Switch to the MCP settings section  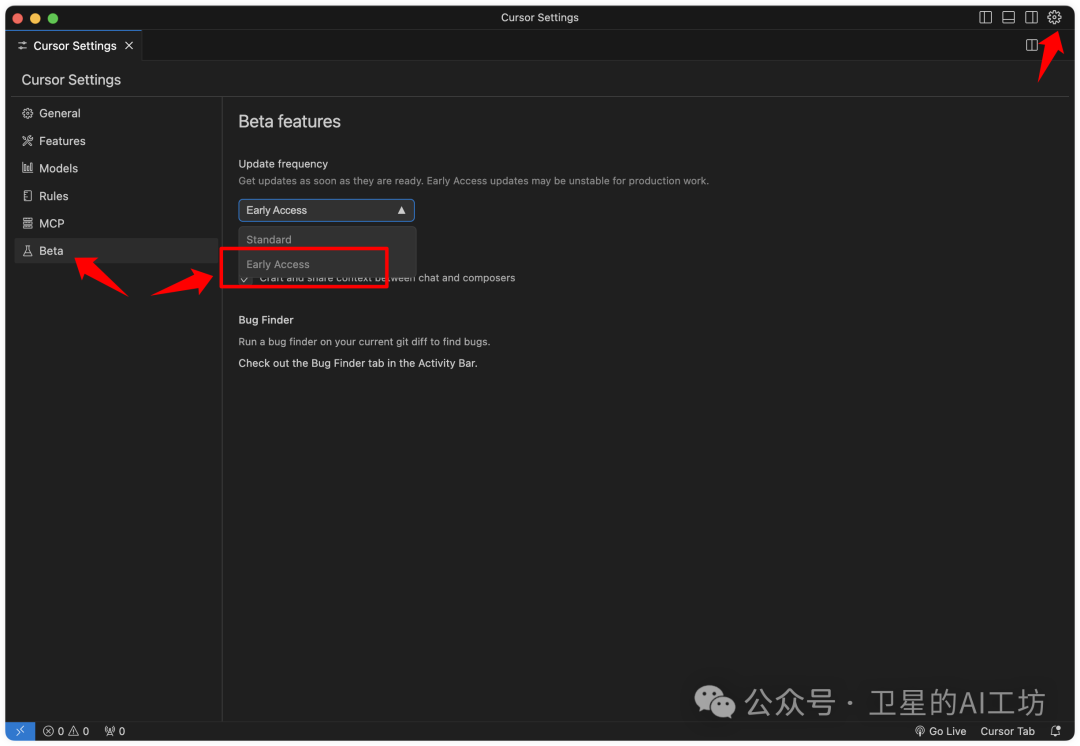(51, 223)
